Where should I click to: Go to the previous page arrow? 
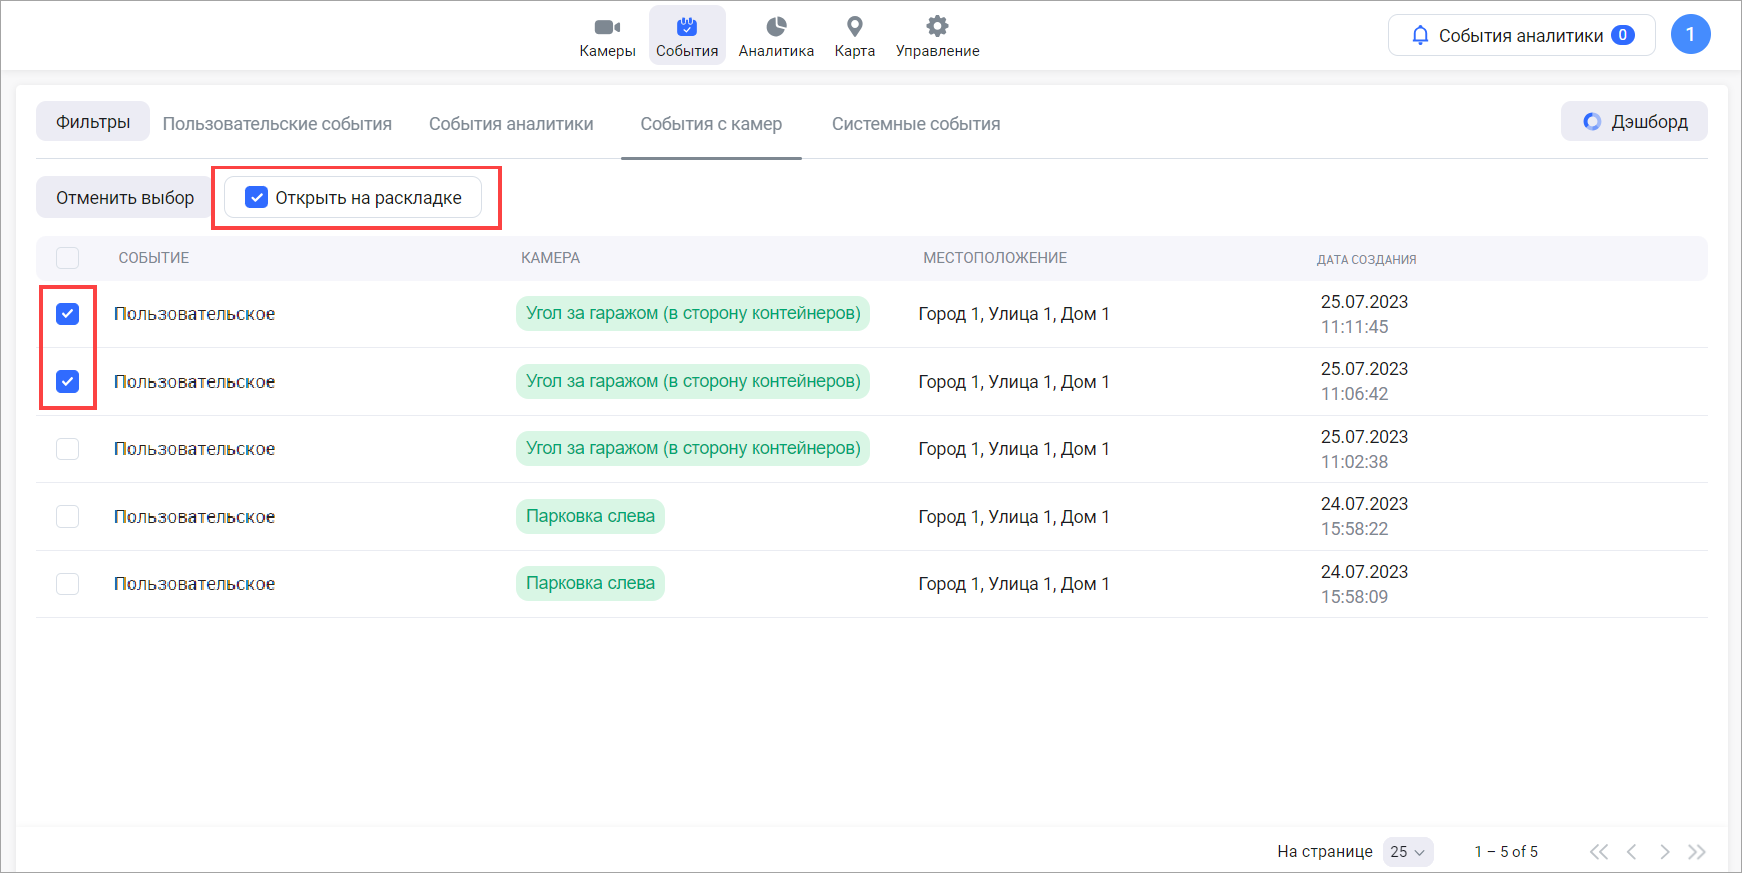click(1632, 852)
